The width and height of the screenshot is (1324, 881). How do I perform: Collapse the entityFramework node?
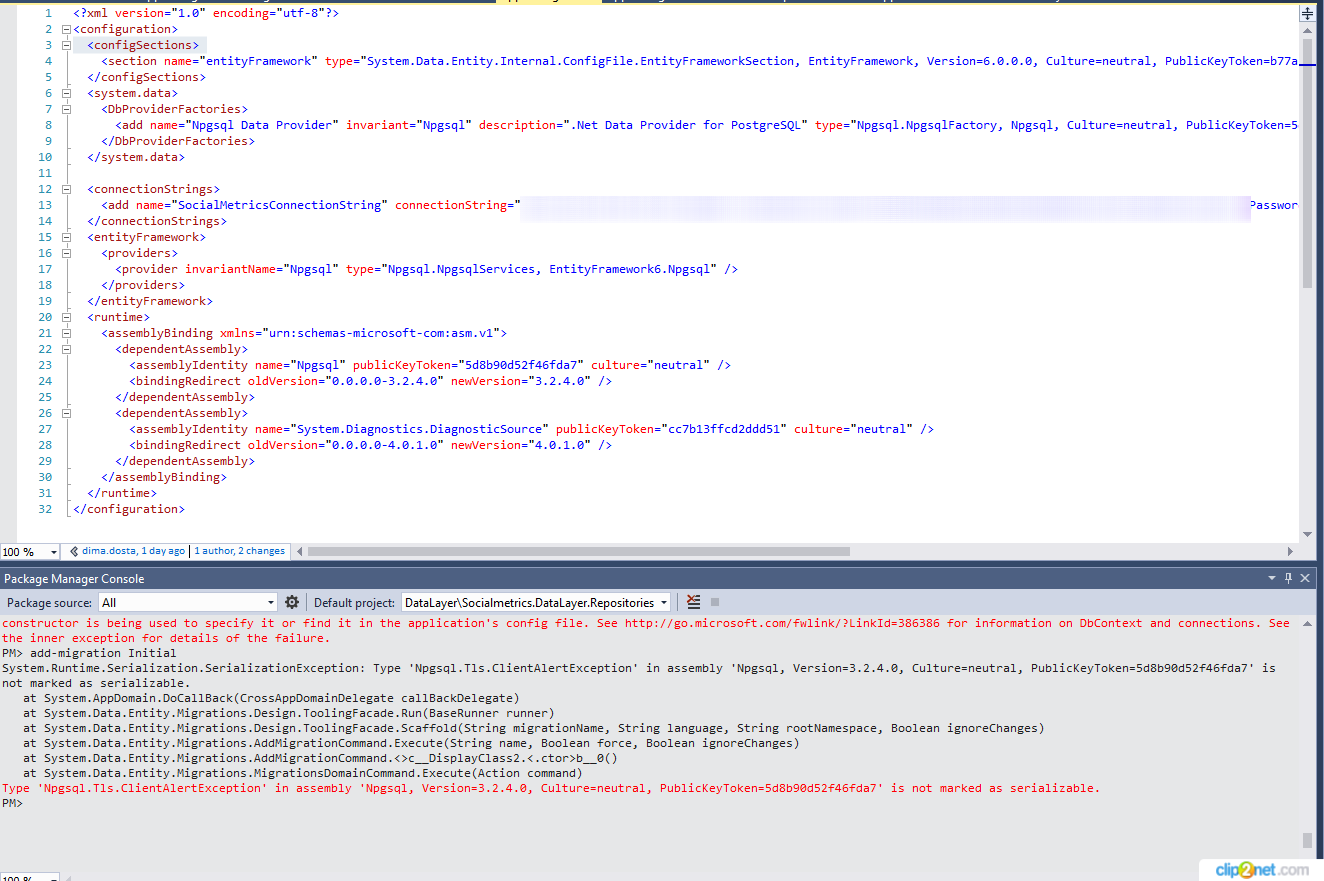[66, 237]
